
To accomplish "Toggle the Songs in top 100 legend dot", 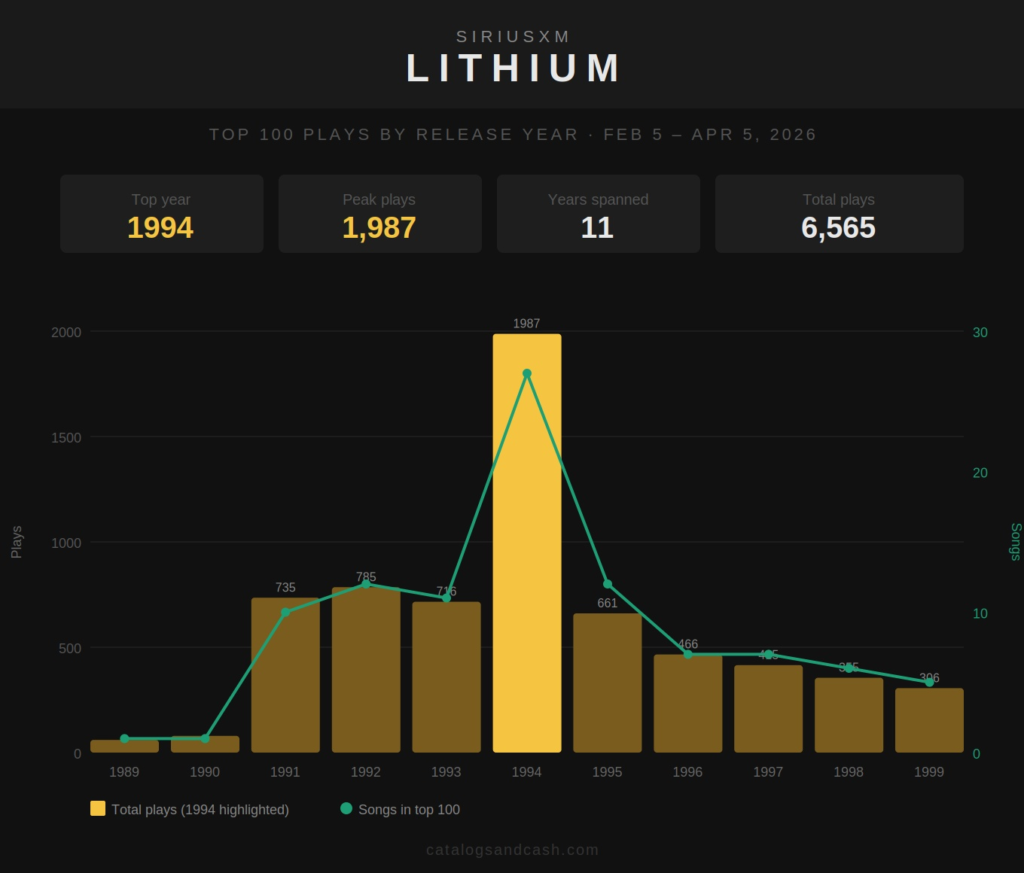I will pos(346,808).
